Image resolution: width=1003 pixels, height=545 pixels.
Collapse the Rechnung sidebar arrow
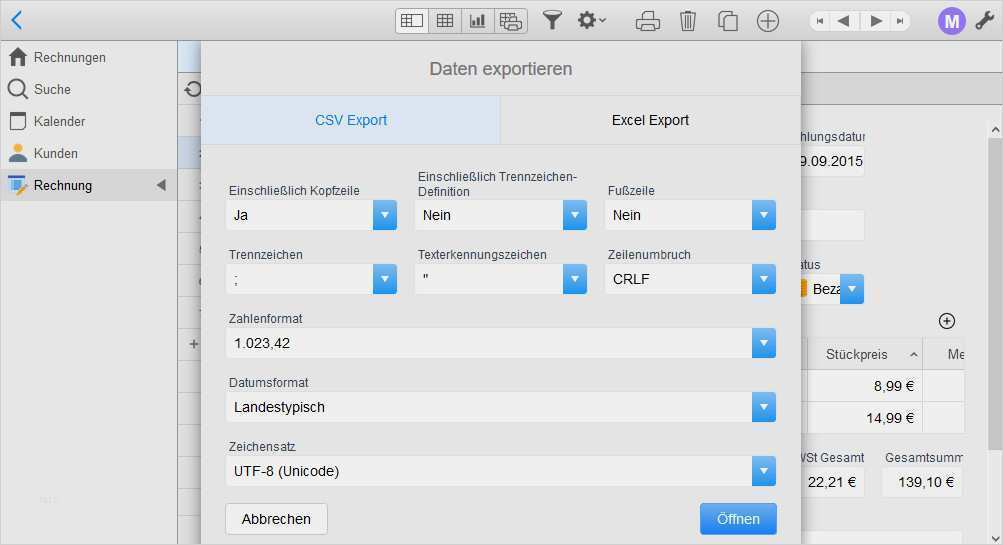(161, 186)
